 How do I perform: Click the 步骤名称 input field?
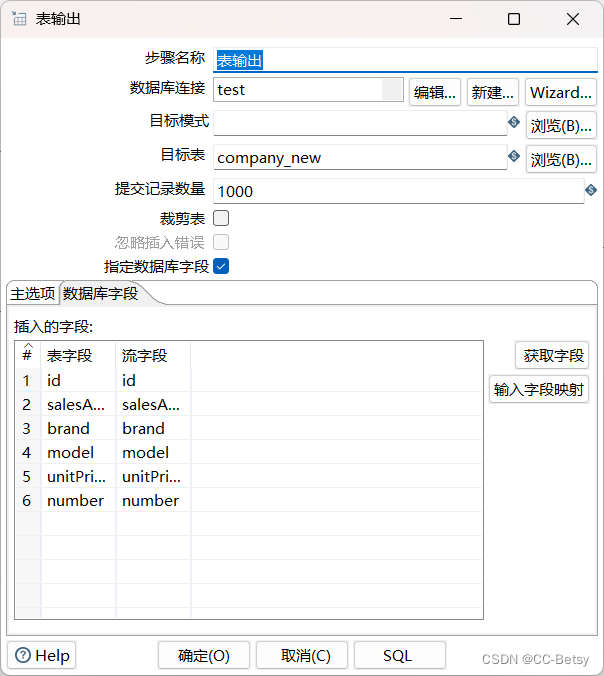pos(405,60)
